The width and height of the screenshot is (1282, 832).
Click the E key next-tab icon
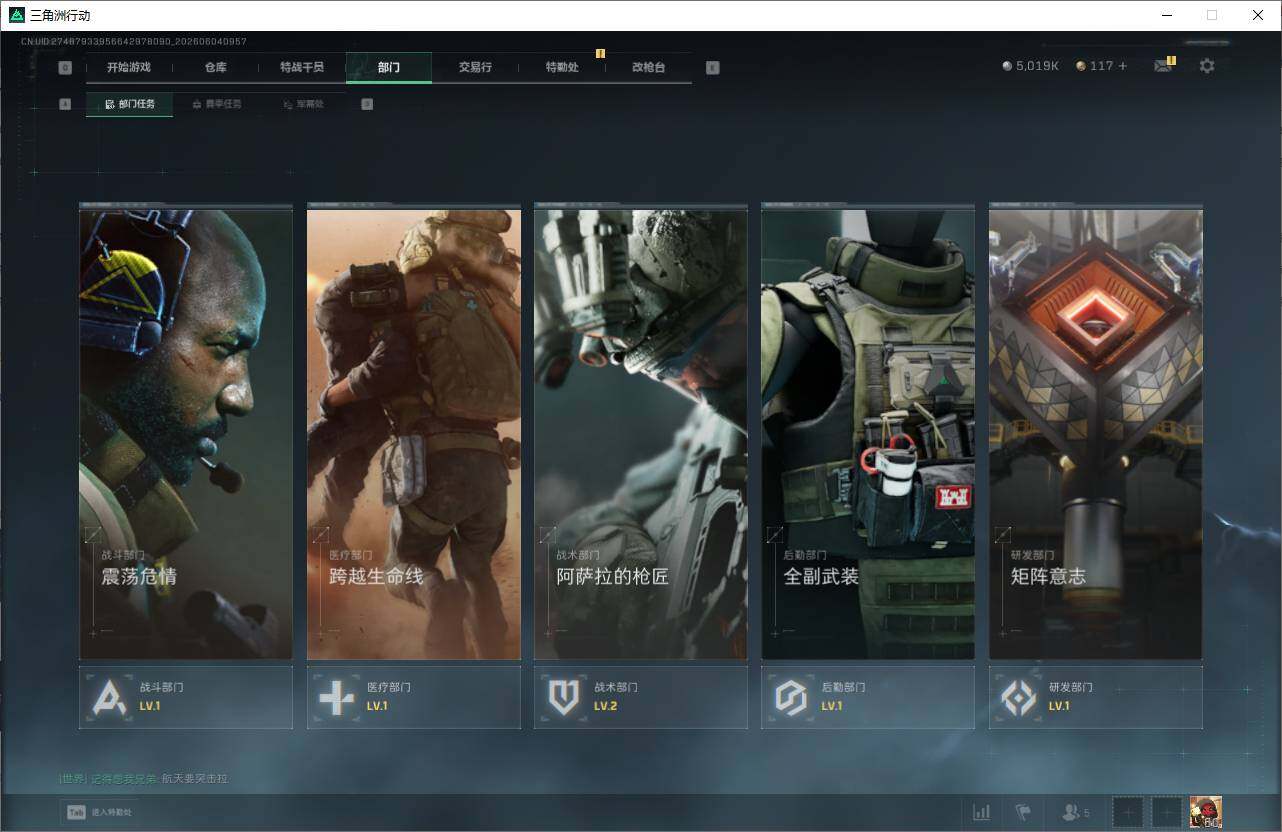pos(712,68)
